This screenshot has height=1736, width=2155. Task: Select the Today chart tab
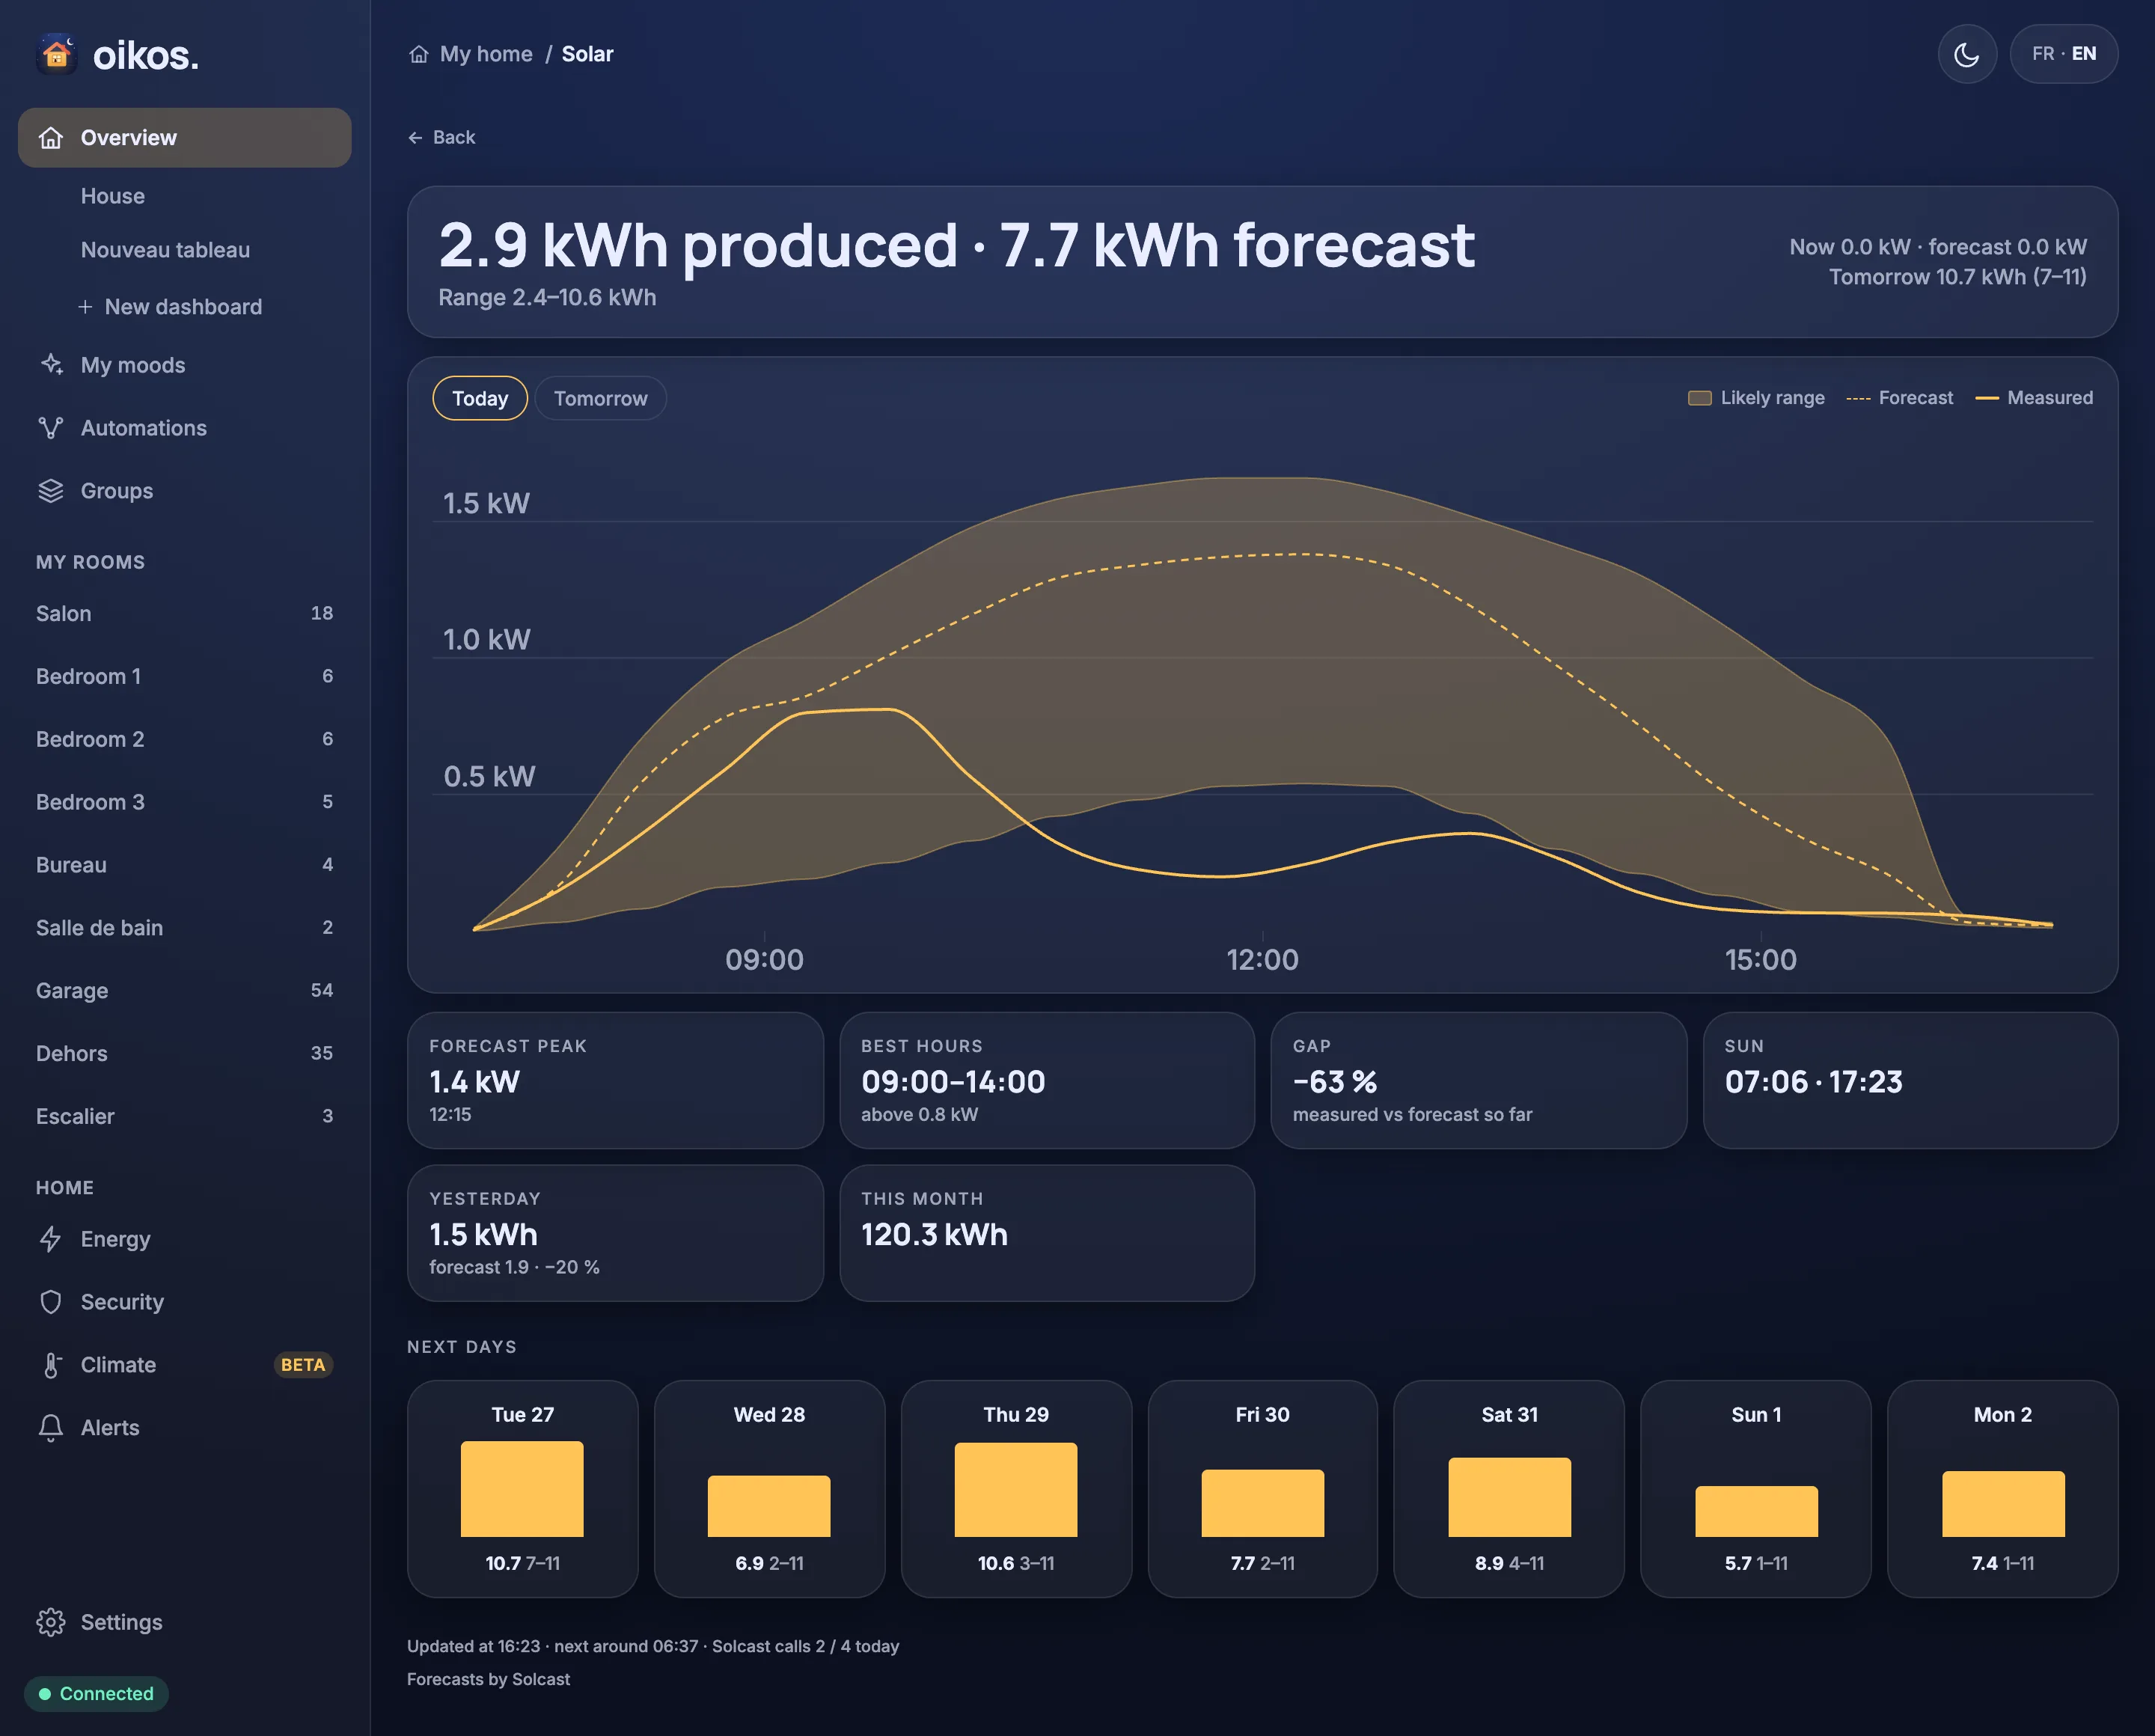pos(480,398)
